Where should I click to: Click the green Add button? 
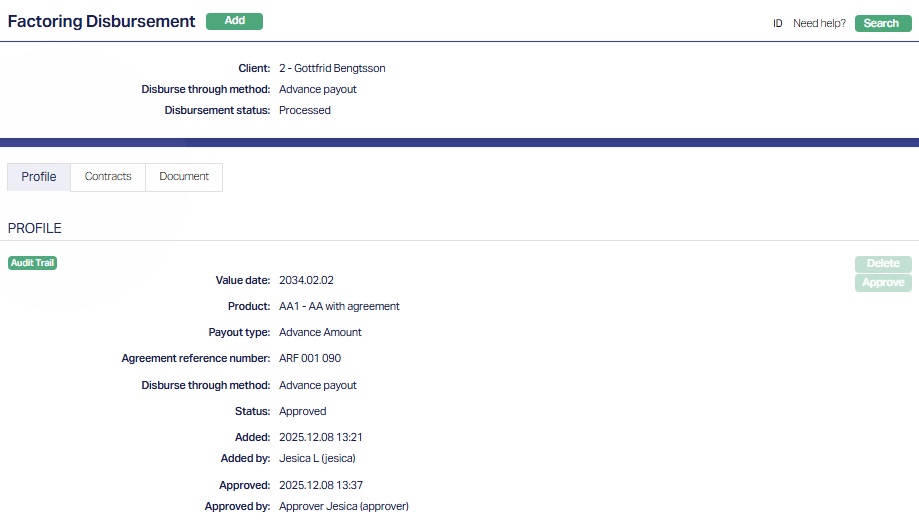[x=234, y=21]
